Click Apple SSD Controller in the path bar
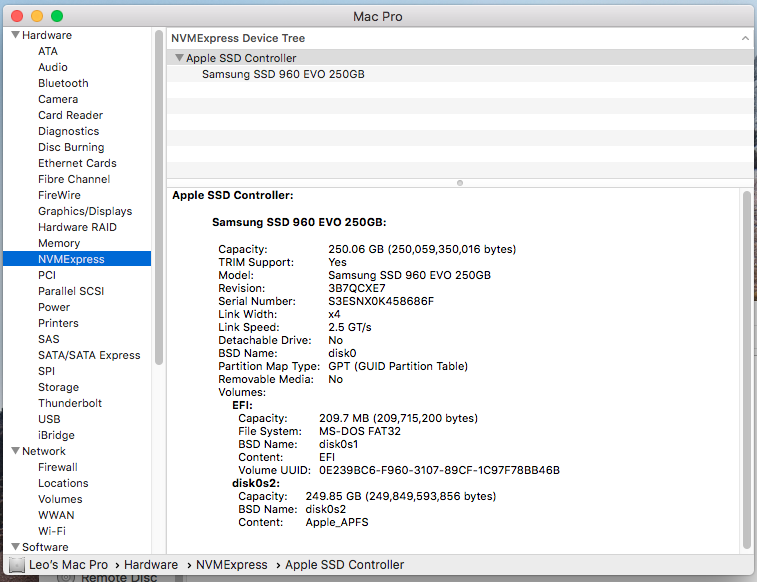757x582 pixels. (x=344, y=565)
